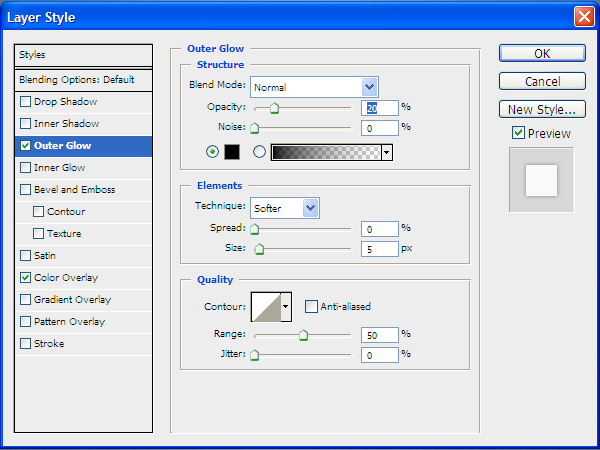
Task: Enable the Drop Shadow checkbox
Action: pos(25,102)
